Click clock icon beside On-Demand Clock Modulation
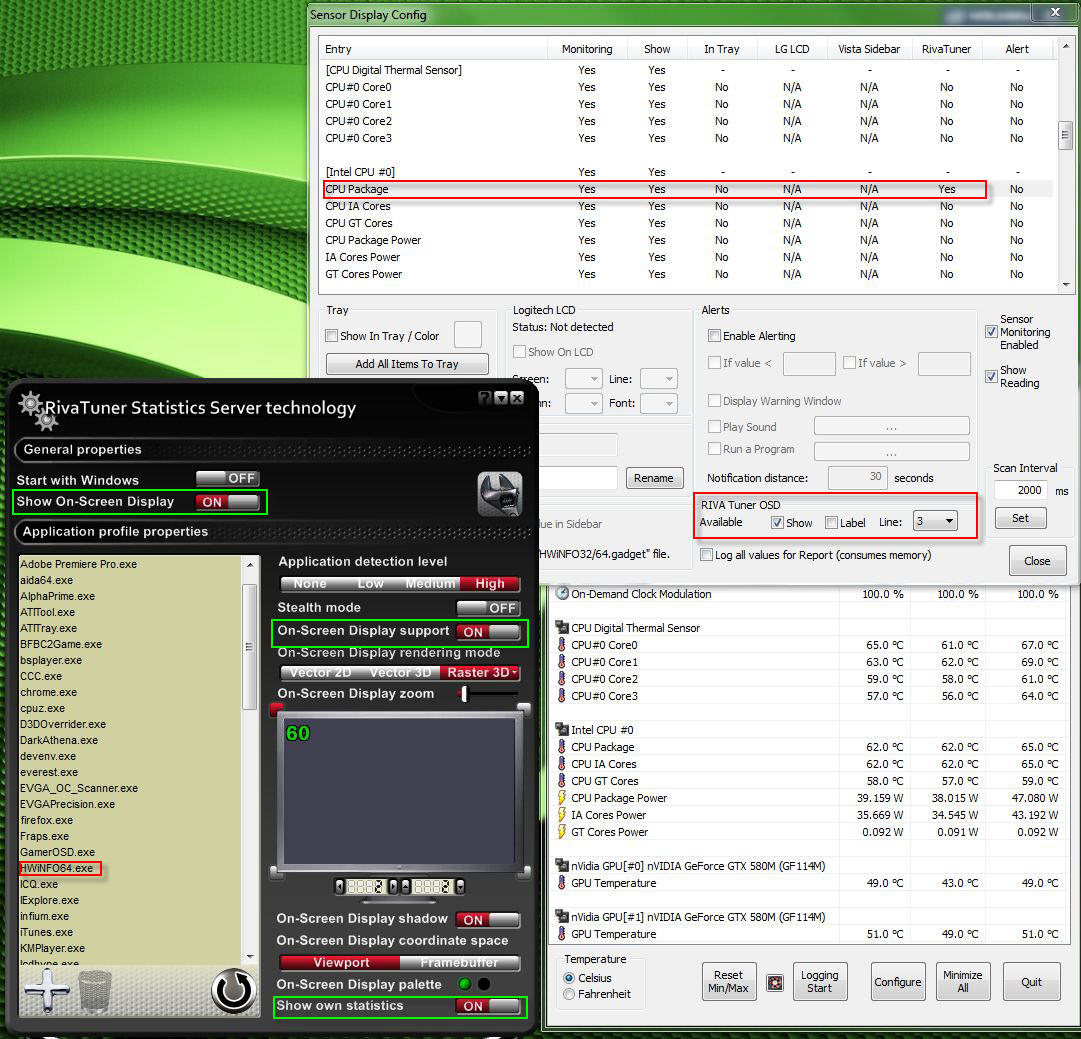The height and width of the screenshot is (1039, 1081). click(x=562, y=594)
